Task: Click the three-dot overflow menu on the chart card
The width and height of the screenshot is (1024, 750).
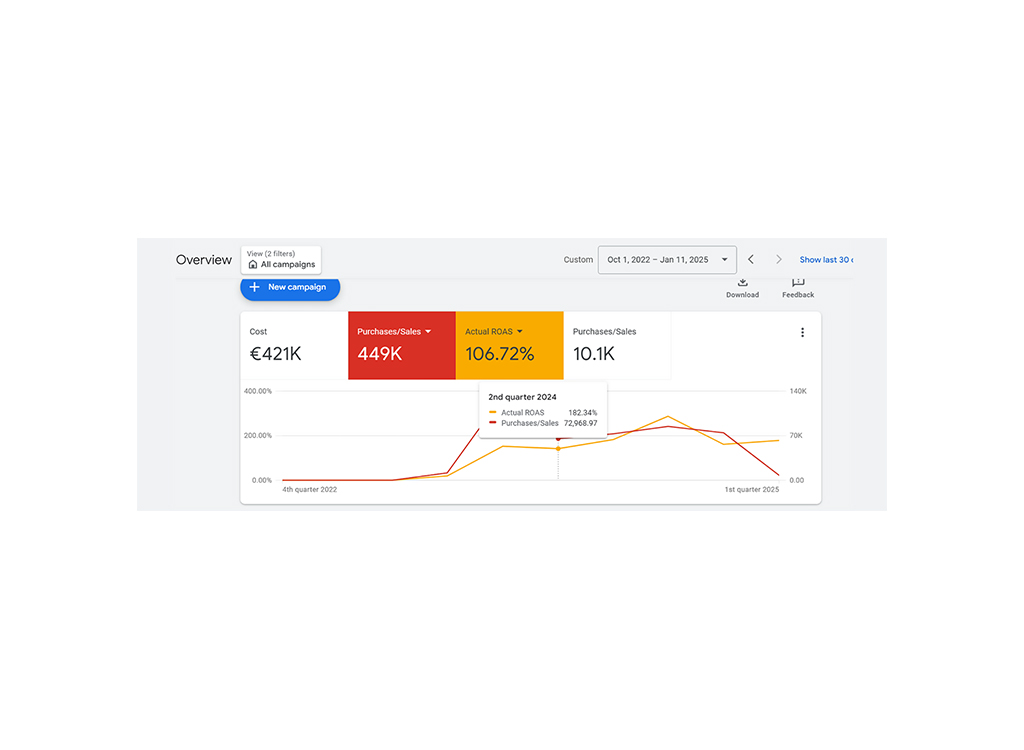Action: (x=803, y=332)
